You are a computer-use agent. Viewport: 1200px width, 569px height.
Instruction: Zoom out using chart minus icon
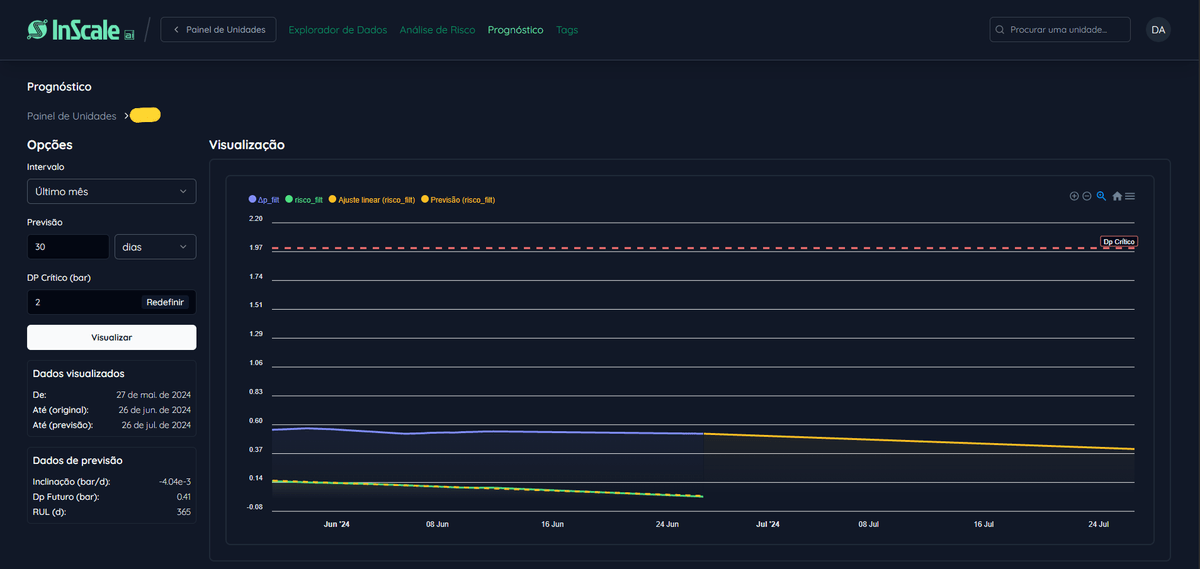click(x=1087, y=196)
